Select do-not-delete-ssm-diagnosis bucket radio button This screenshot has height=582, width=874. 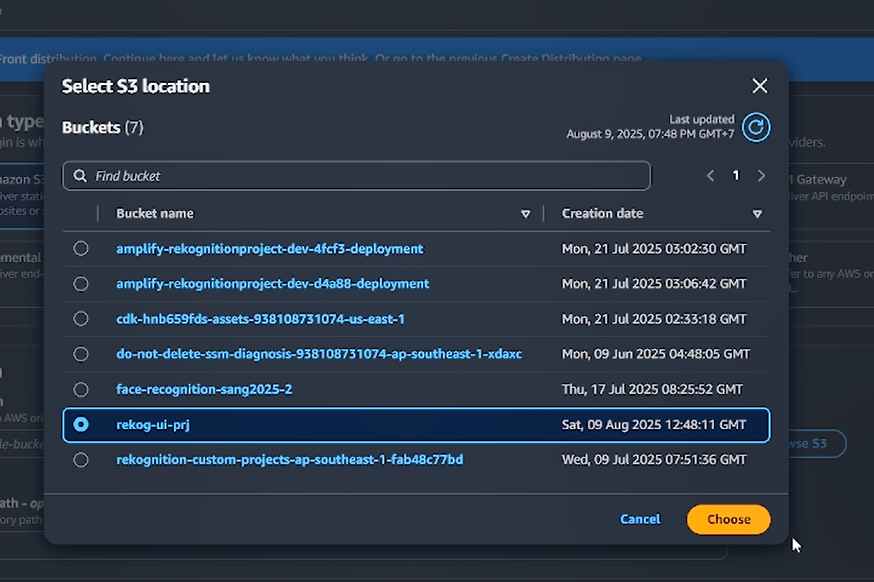coord(81,354)
